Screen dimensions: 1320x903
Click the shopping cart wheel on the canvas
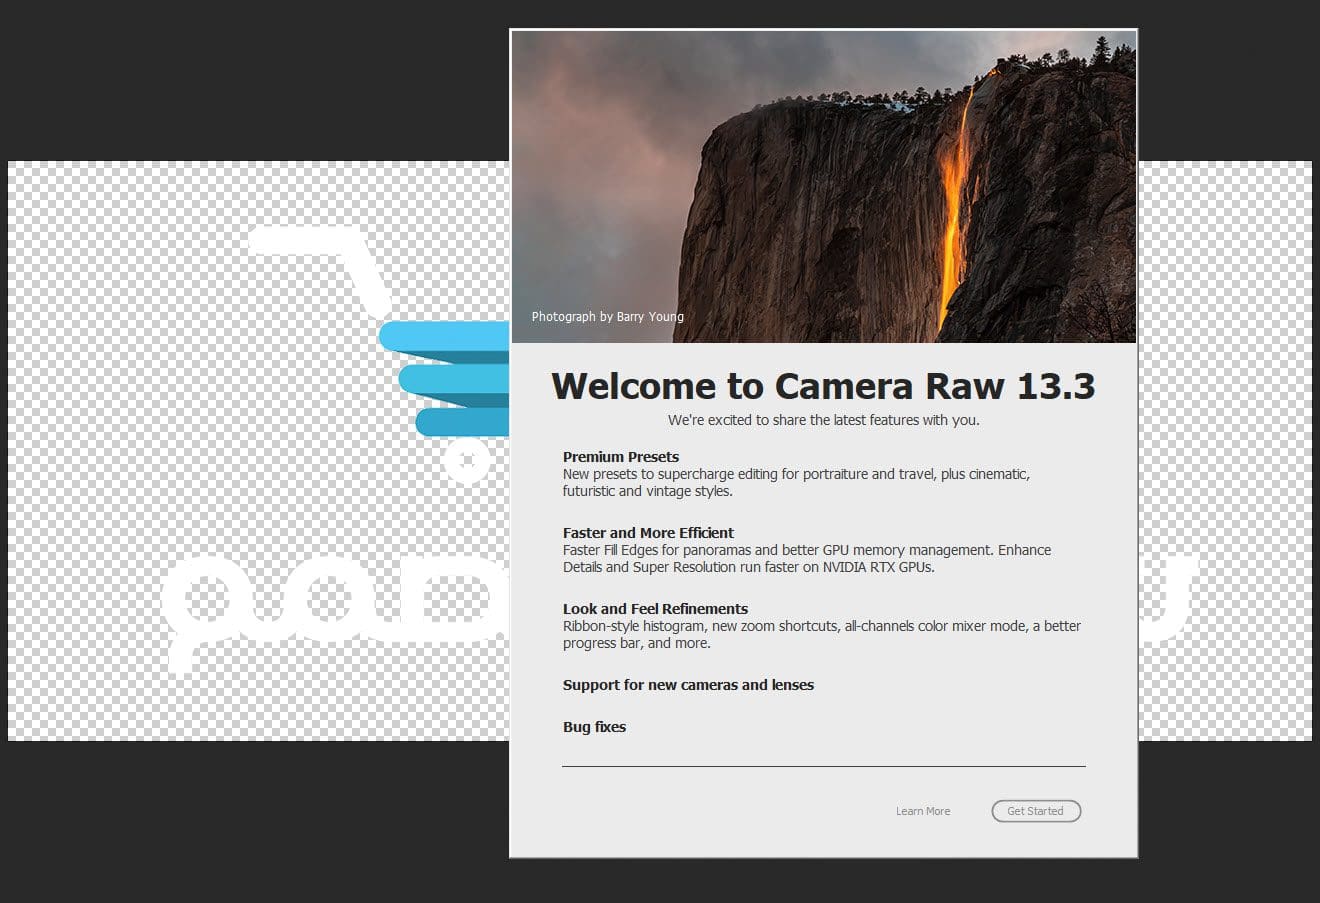pyautogui.click(x=465, y=462)
